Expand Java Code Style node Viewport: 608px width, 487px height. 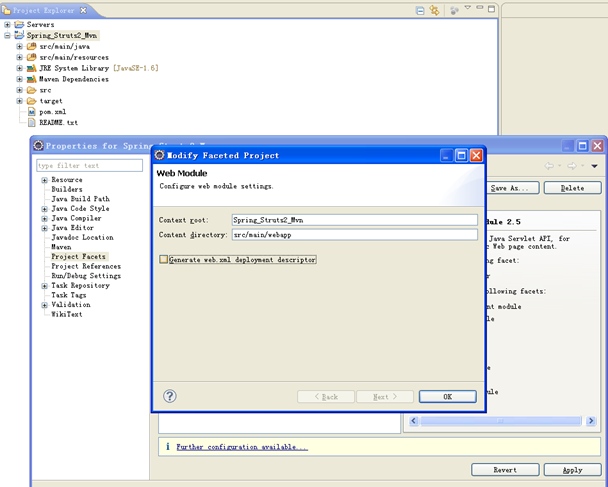tap(45, 209)
